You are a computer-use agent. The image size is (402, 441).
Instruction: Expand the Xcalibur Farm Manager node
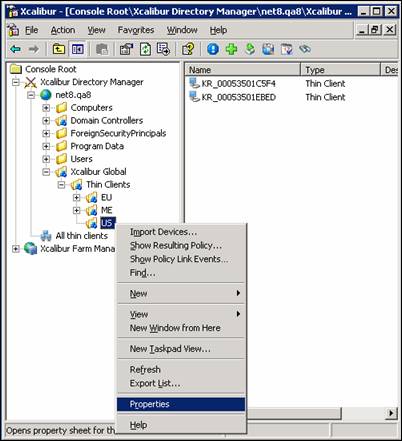coord(15,249)
